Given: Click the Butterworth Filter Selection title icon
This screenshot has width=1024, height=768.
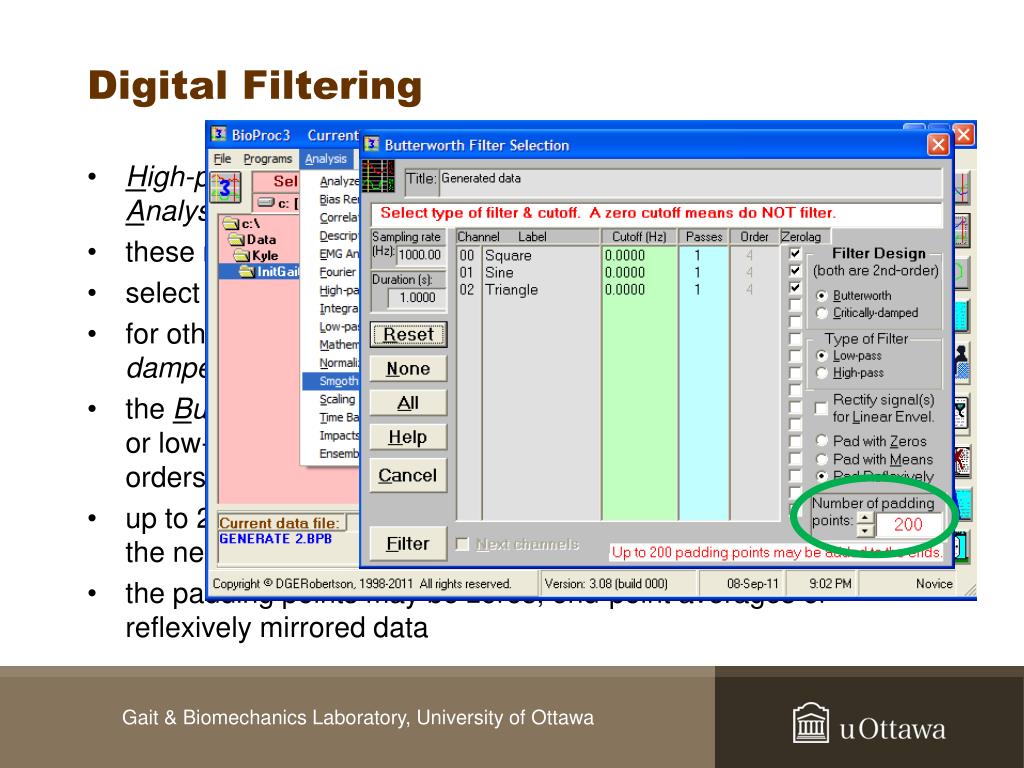Looking at the screenshot, I should click(x=372, y=144).
